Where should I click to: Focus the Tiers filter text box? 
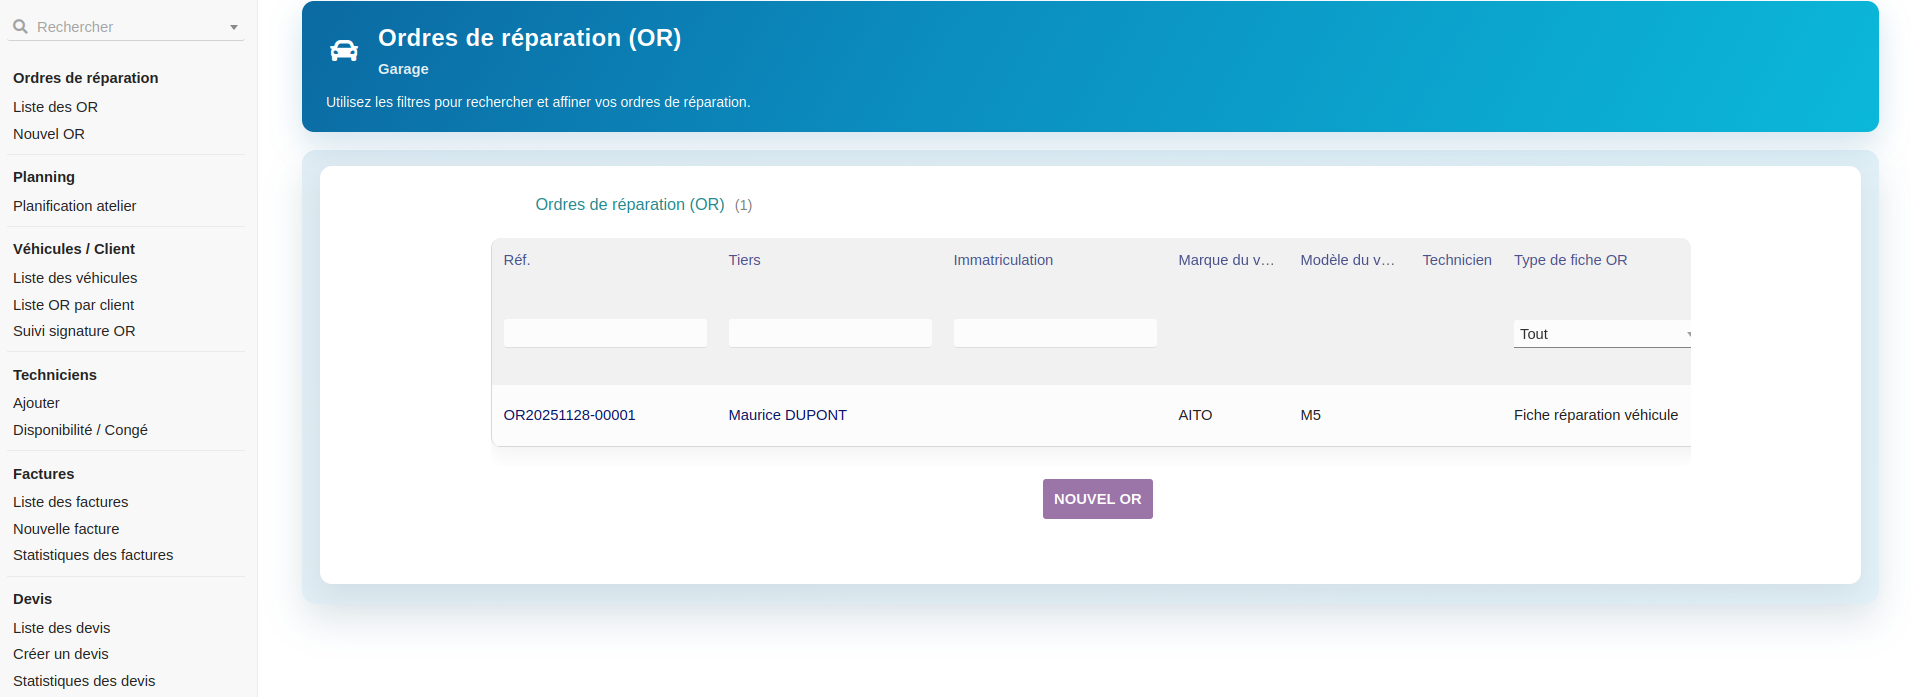(830, 333)
